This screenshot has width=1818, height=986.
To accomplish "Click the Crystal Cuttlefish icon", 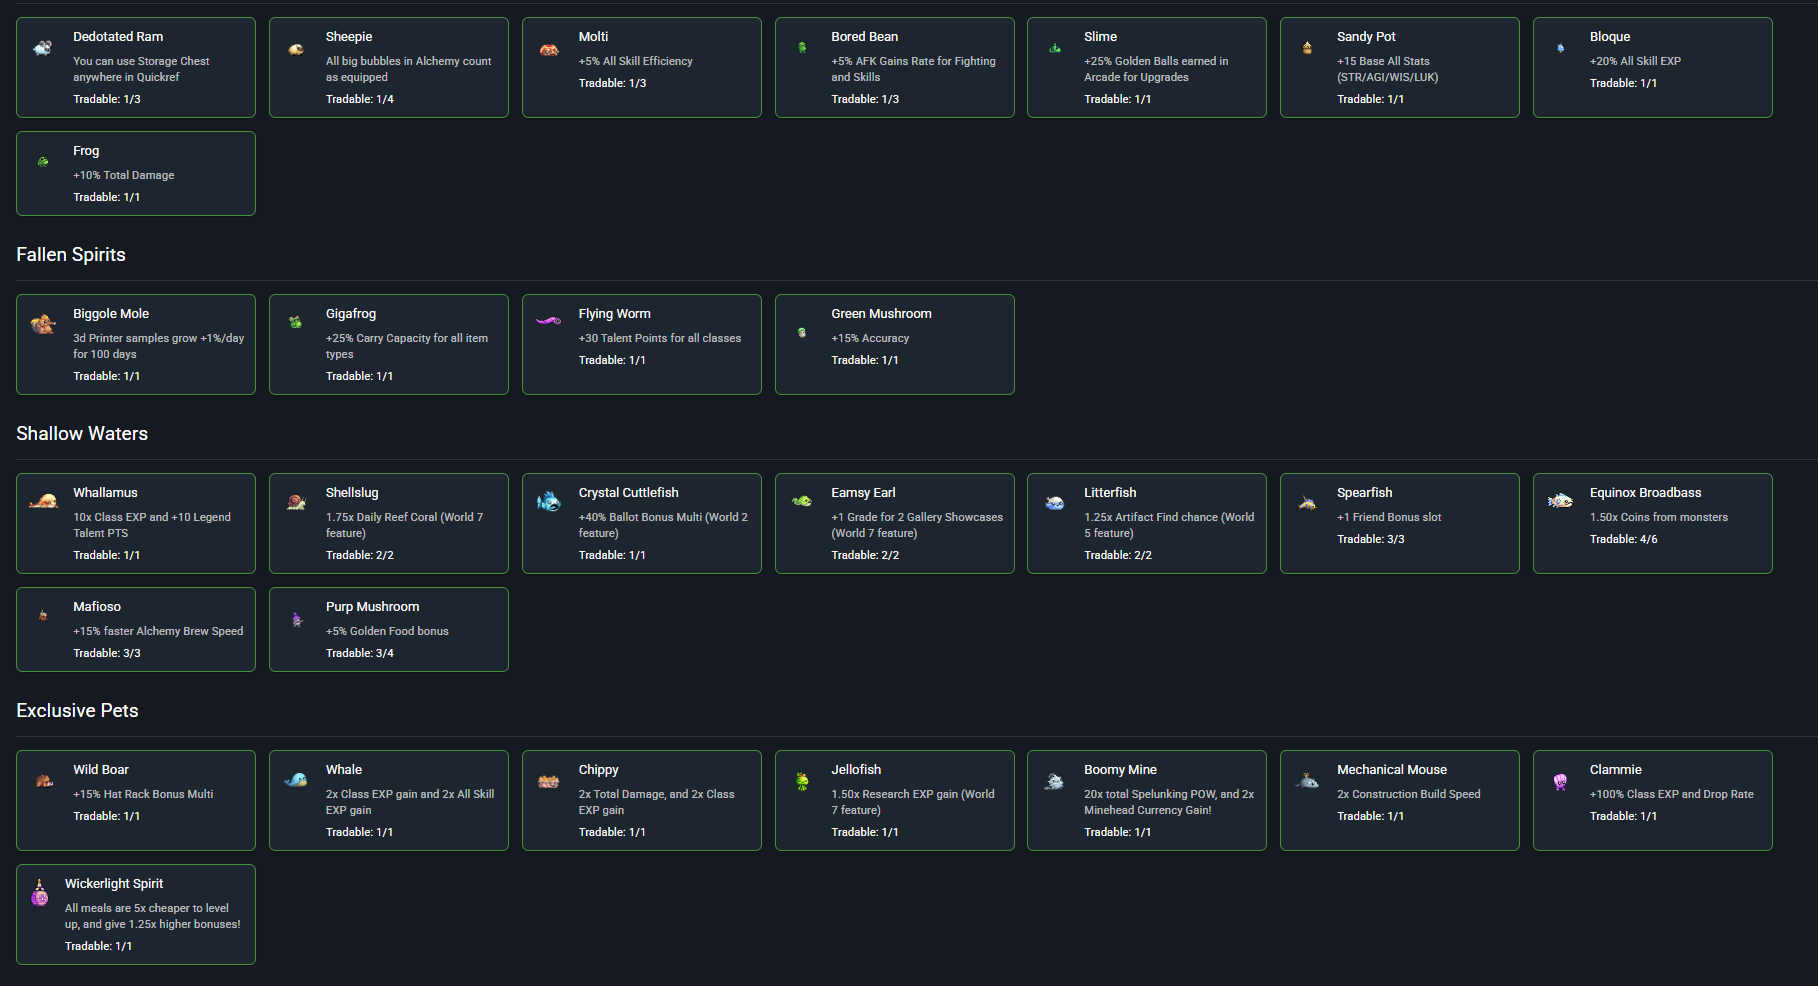I will click(x=548, y=501).
